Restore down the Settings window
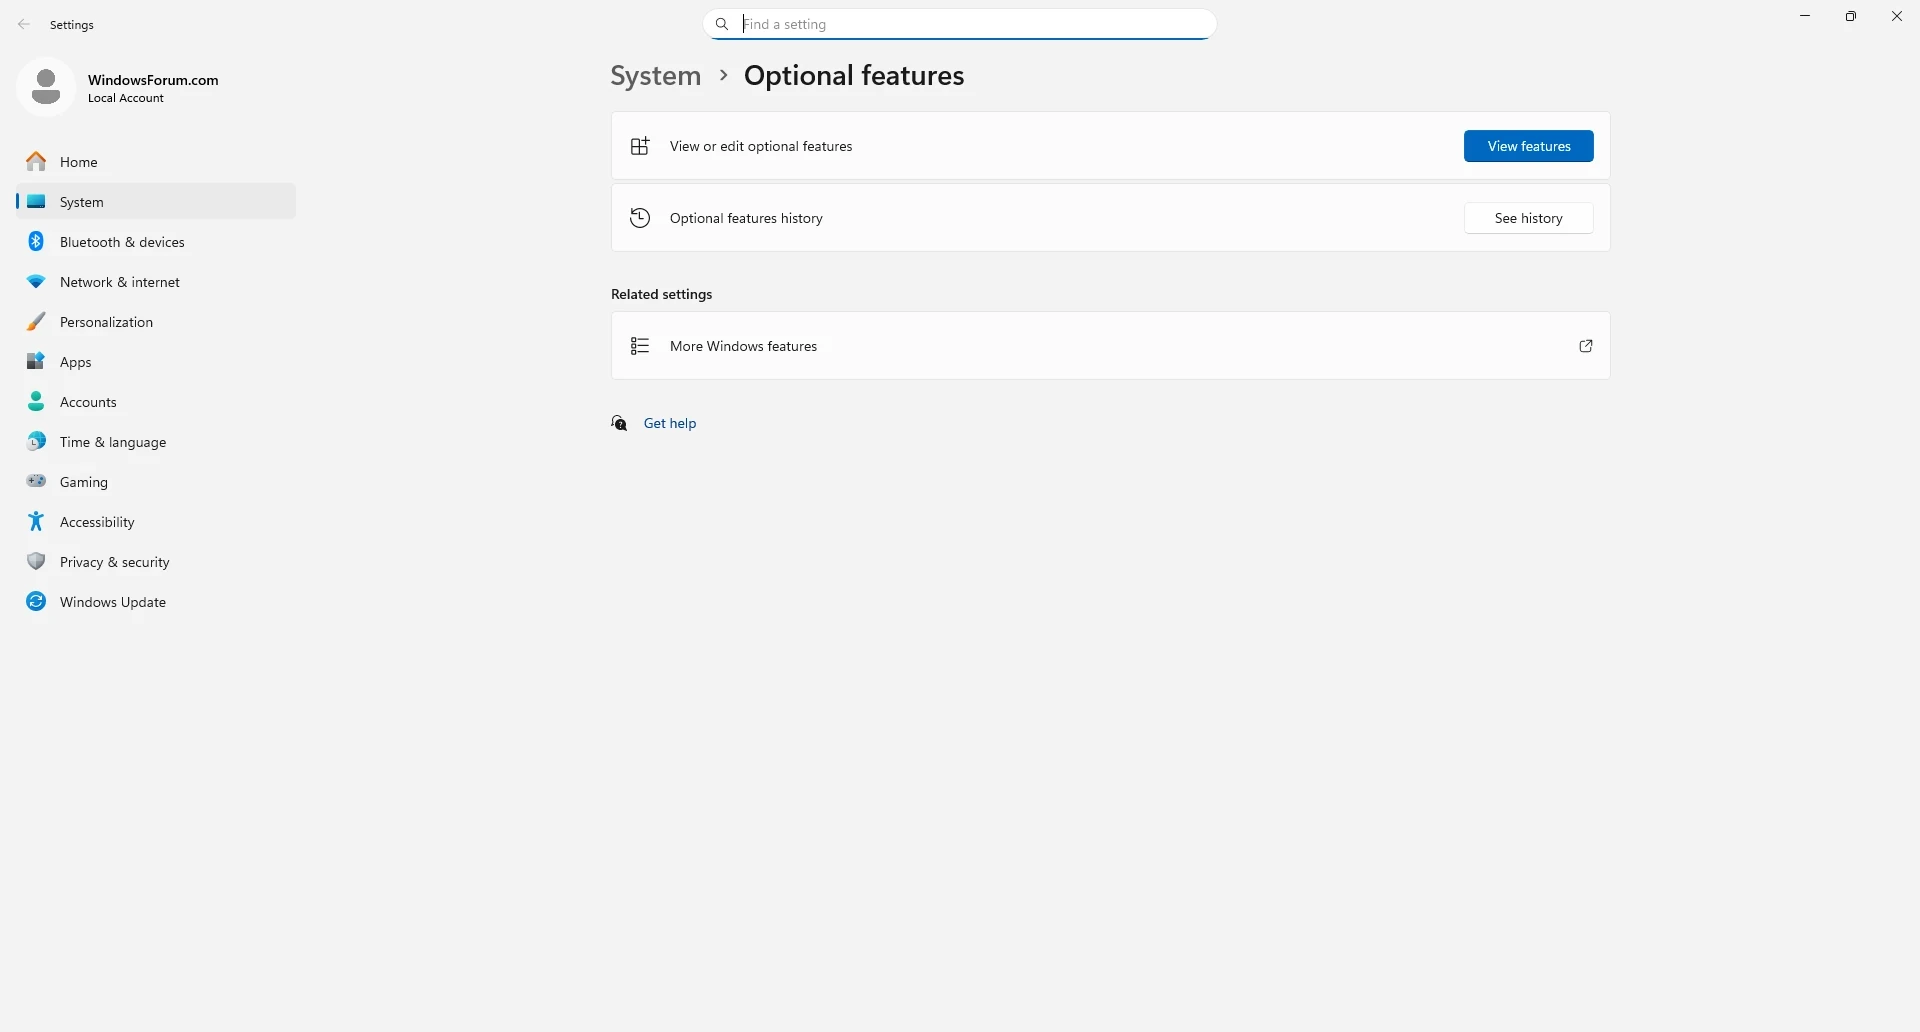This screenshot has height=1032, width=1920. tap(1851, 16)
